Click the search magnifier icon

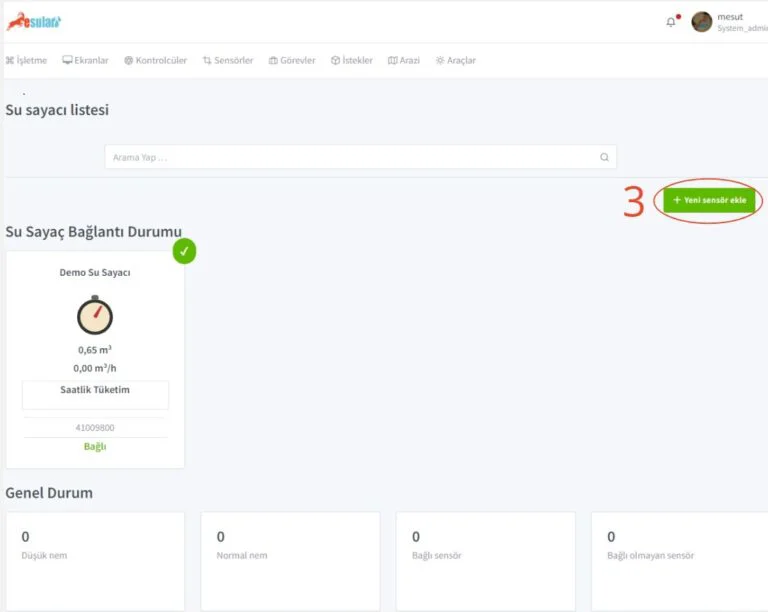point(604,157)
